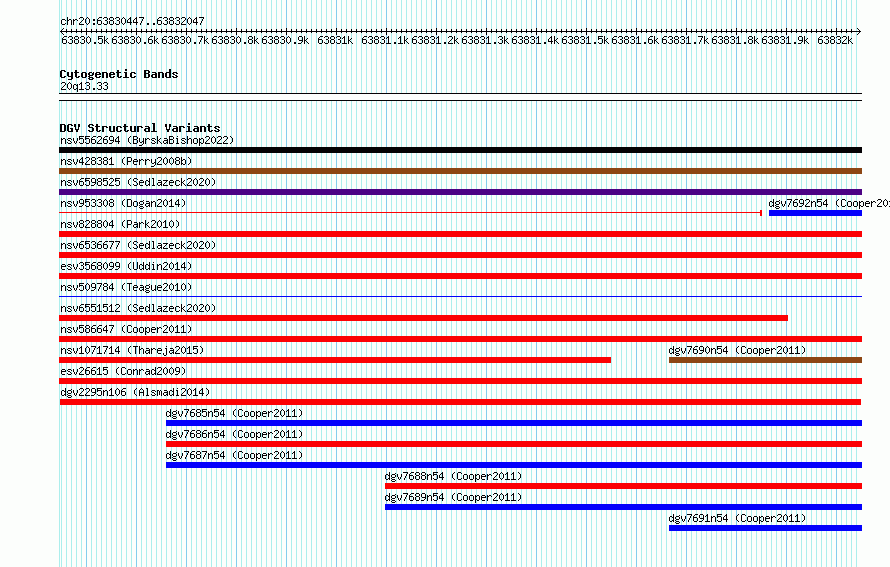Screen dimensions: 890x567
Task: Click the red esv26615 variant bar
Action: 460,381
